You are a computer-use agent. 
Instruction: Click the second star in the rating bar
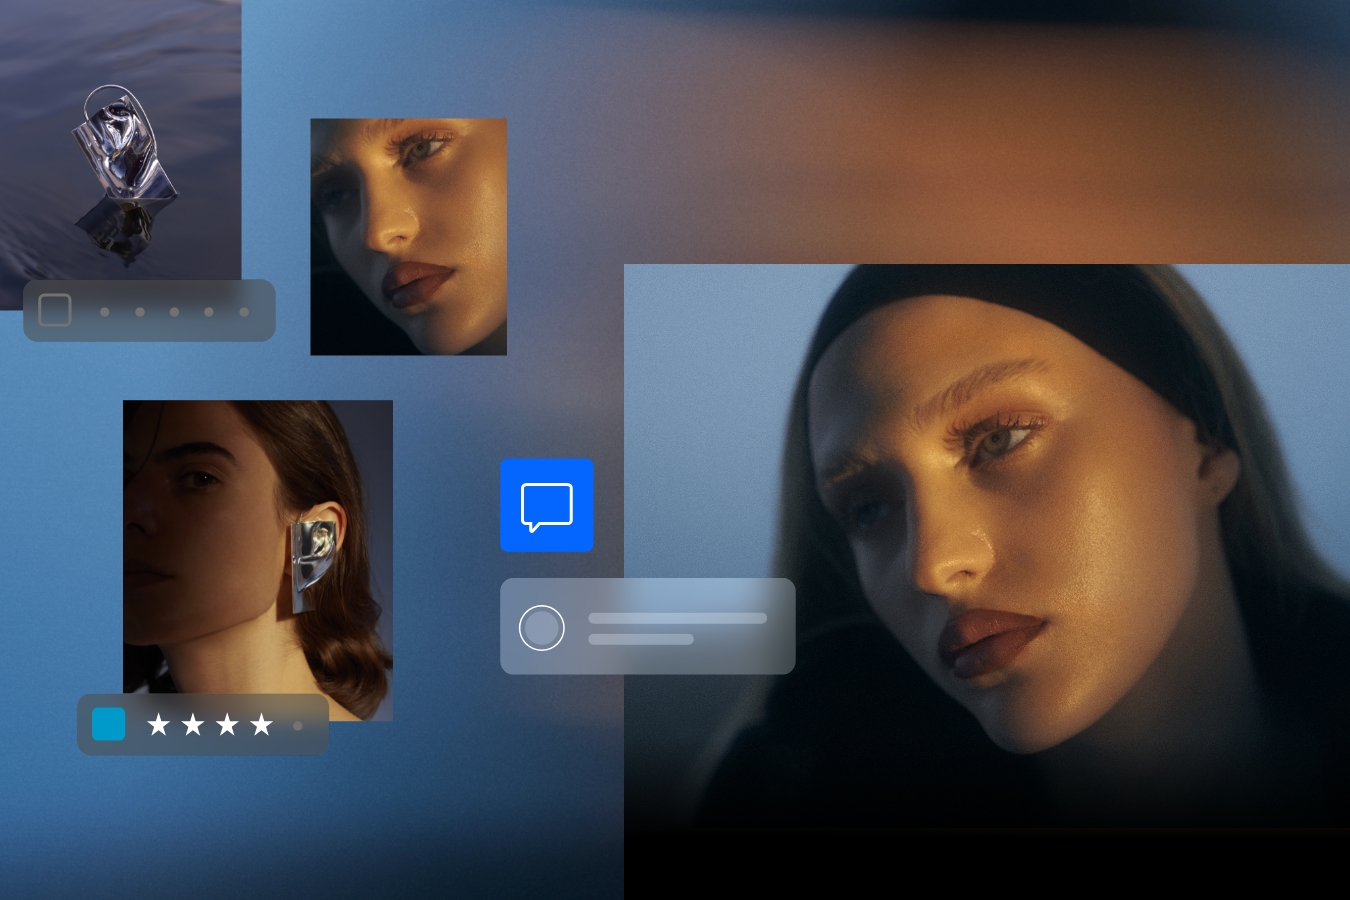coord(193,724)
